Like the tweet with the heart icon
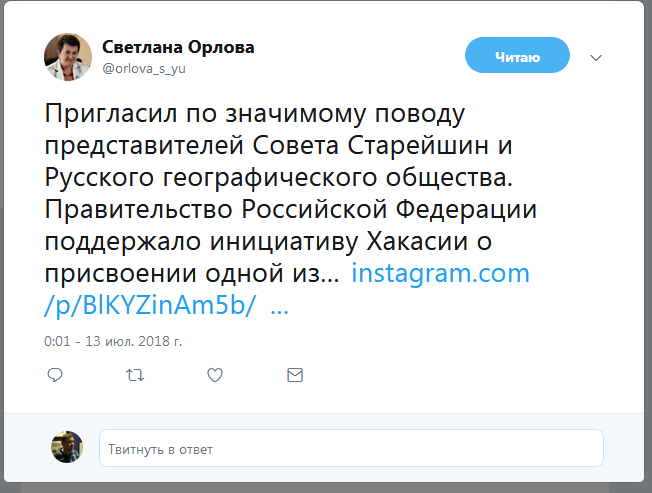The width and height of the screenshot is (652, 493). pyautogui.click(x=215, y=375)
